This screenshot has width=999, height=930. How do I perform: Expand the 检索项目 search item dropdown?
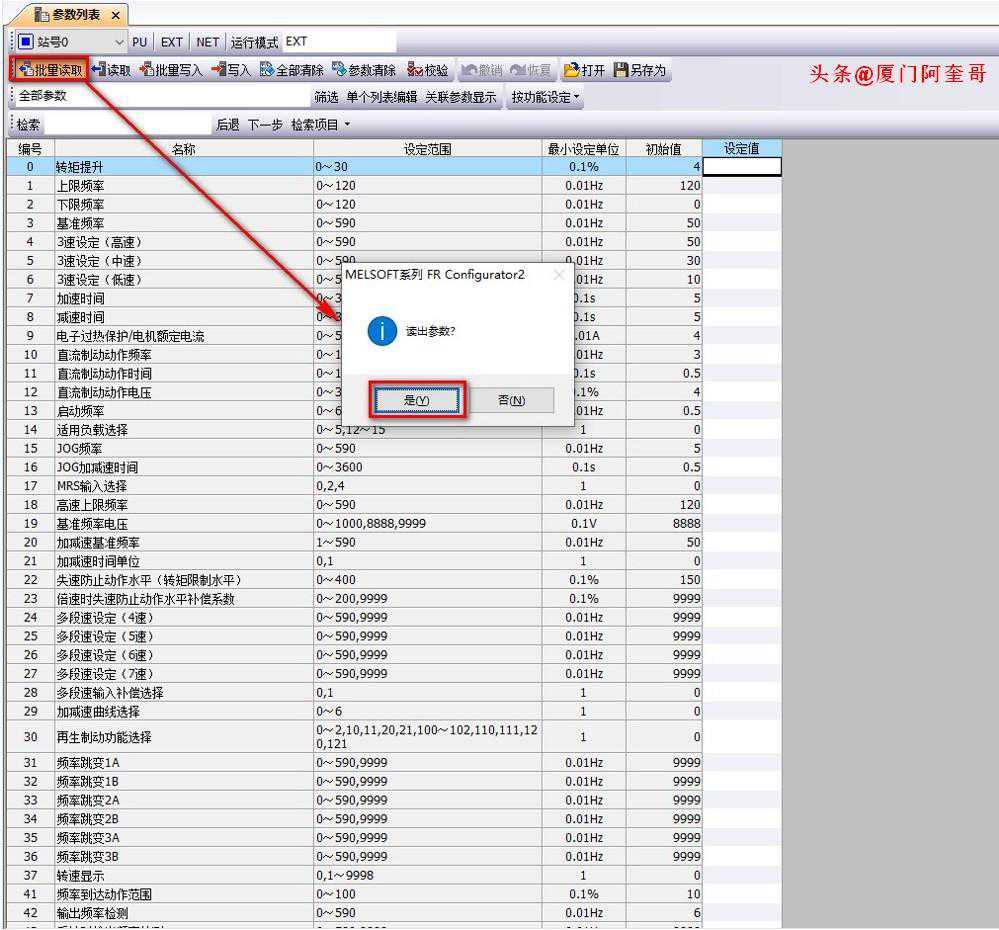tap(321, 125)
